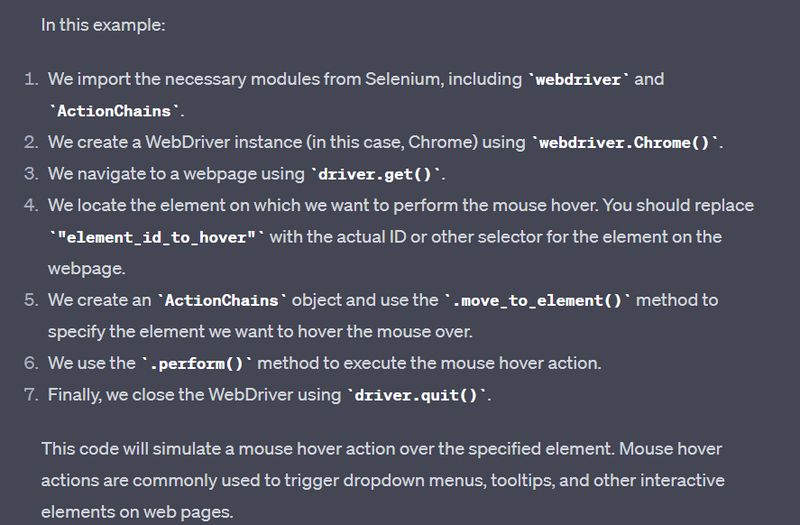This screenshot has width=800, height=525.
Task: Click the `.move_to_element()` inline code
Action: pyautogui.click(x=536, y=300)
